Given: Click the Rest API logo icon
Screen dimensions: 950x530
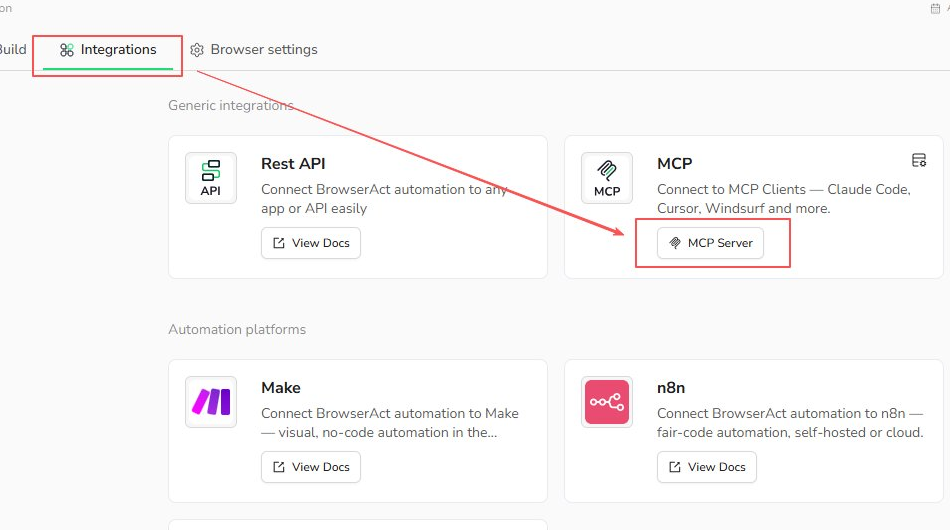Looking at the screenshot, I should click(211, 178).
